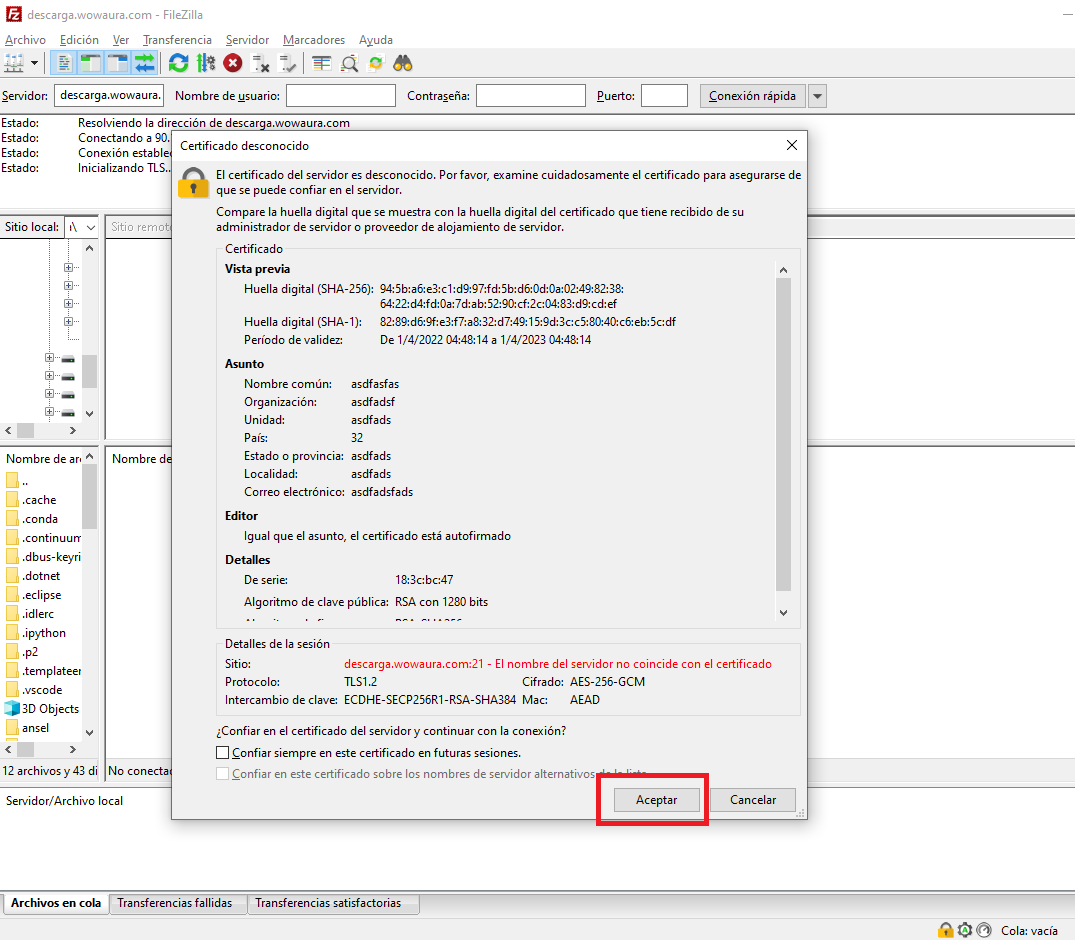Viewport: 1075px width, 940px height.
Task: Click the serial number 18:3c:bc:47
Action: tap(424, 579)
